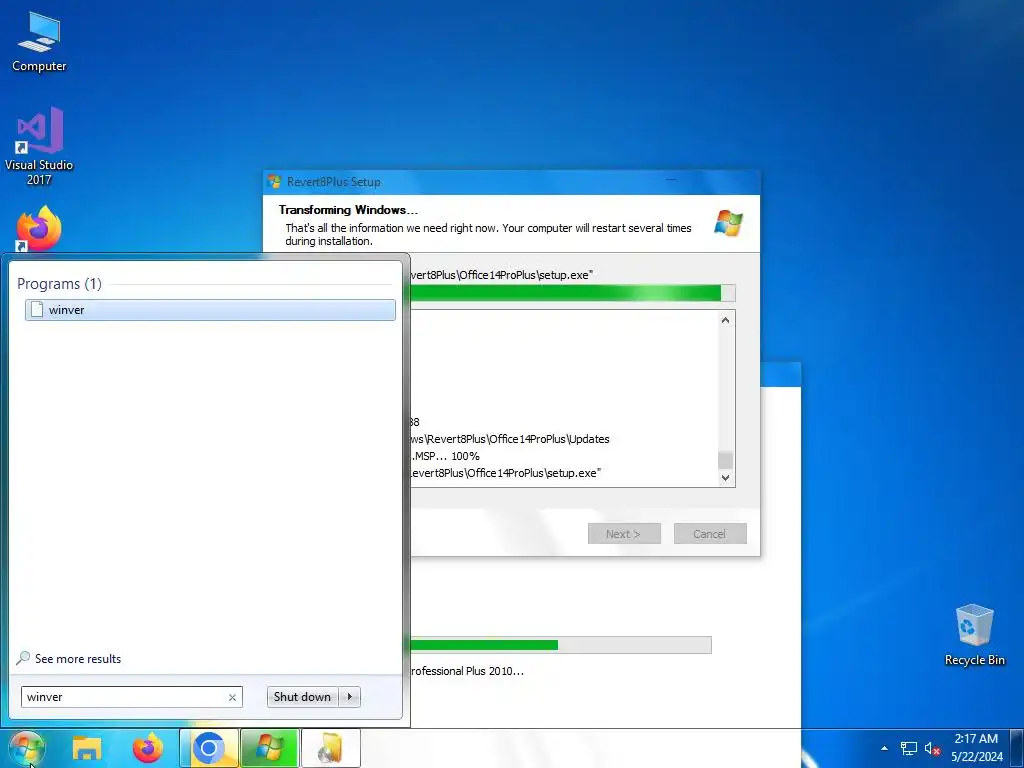Click the Office14ProPlus\Updates log line

coord(510,439)
